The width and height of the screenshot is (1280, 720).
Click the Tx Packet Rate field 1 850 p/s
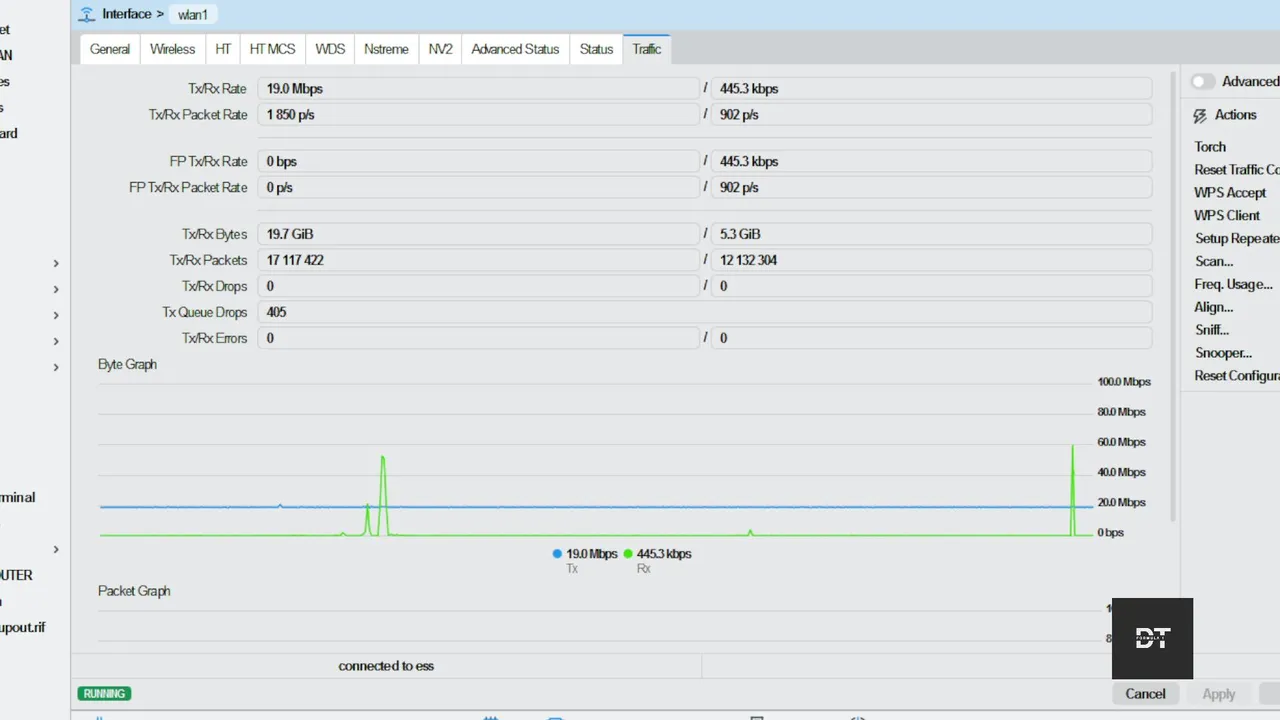[x=478, y=115]
